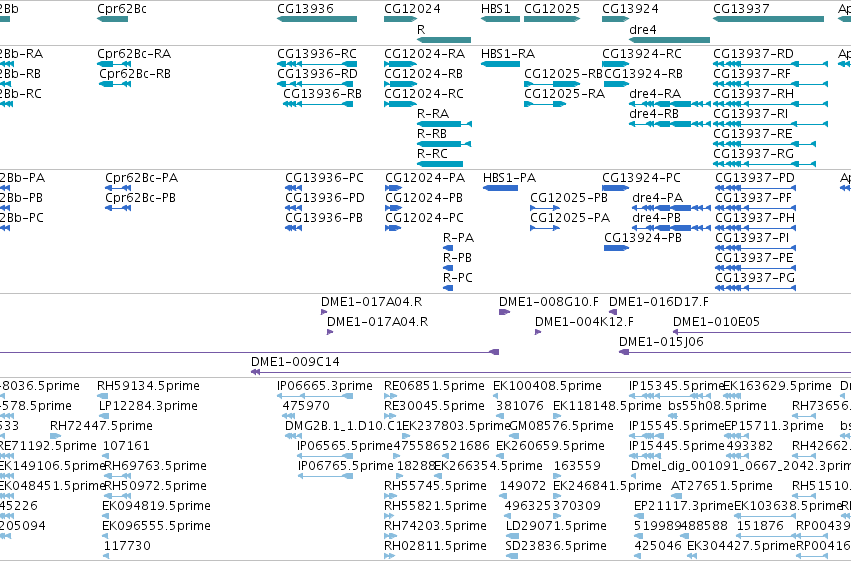Select the dre4 gene label
The width and height of the screenshot is (851, 561).
pos(643,30)
